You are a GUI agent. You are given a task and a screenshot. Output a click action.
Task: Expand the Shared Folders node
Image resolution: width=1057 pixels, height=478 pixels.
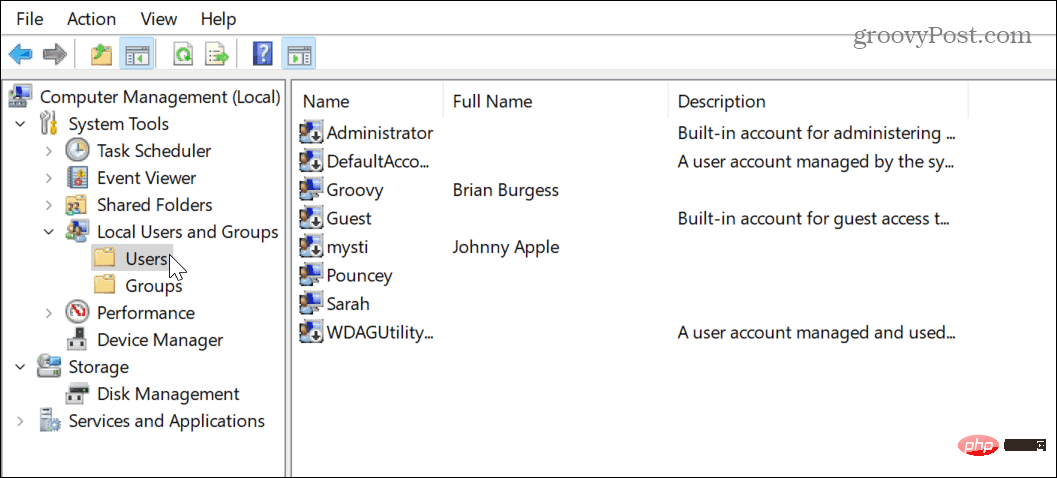[49, 206]
